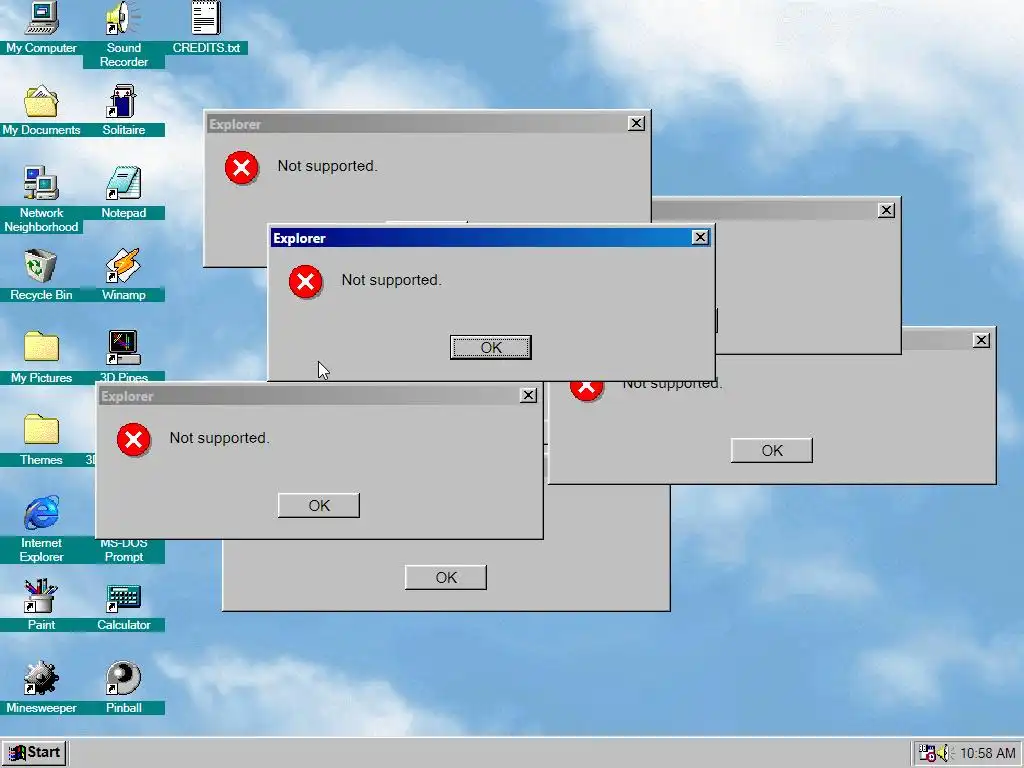Click "Not supported." text in the bottom-left dialog
The height and width of the screenshot is (768, 1024).
219,438
